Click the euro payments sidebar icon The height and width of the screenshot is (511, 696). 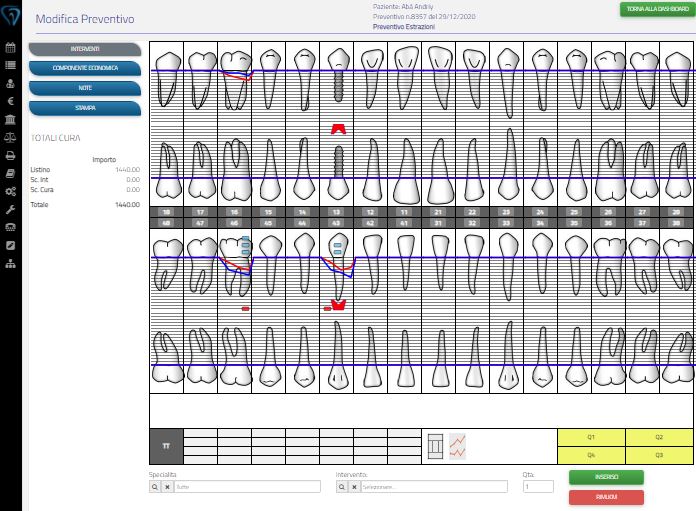click(10, 101)
